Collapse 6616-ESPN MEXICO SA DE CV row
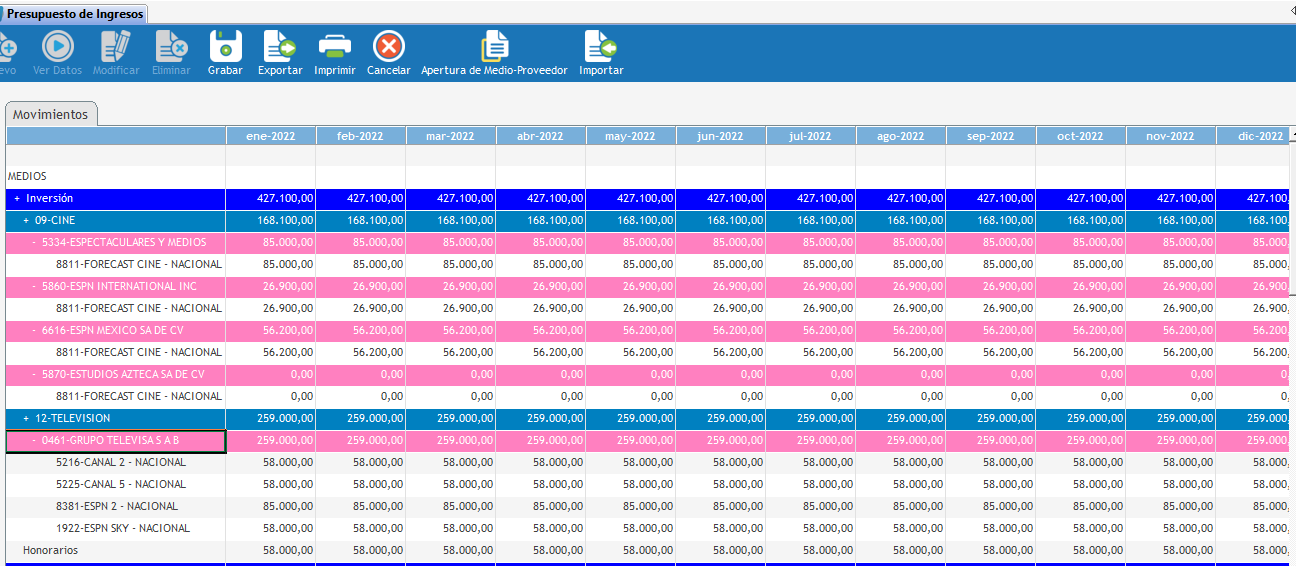Viewport: 1296px width, 566px height. coord(34,330)
